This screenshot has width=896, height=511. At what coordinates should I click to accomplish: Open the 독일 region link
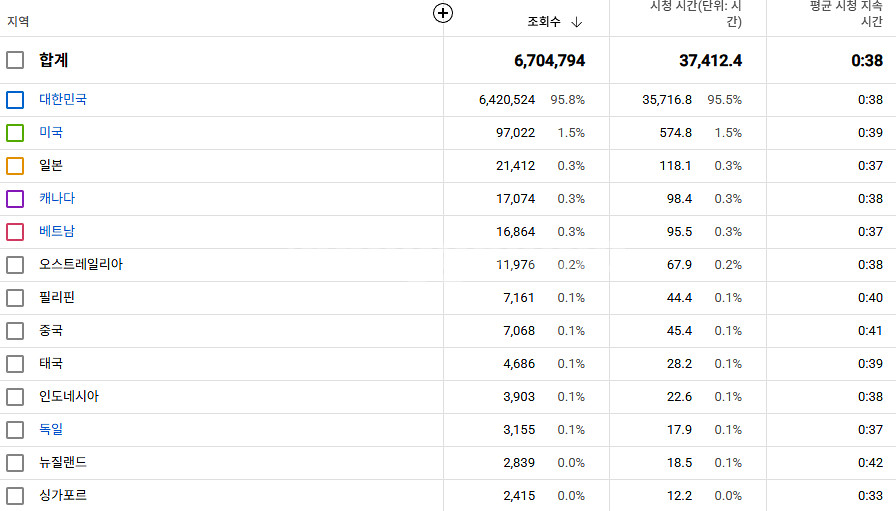[x=51, y=430]
